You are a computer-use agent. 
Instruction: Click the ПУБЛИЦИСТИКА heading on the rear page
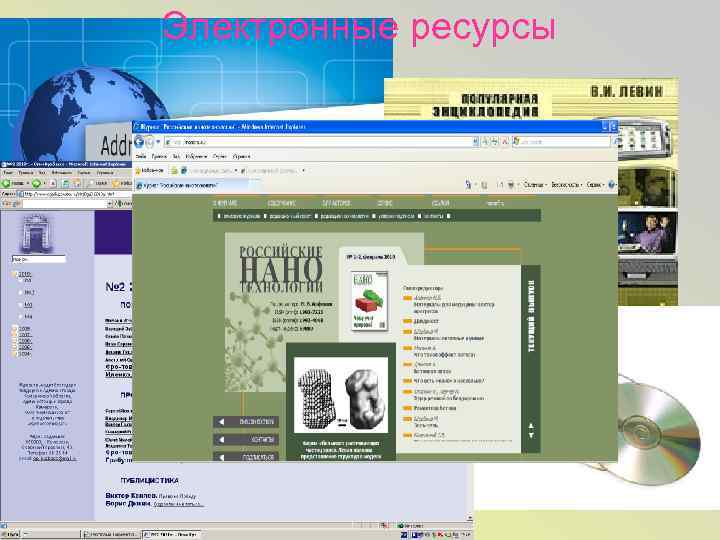click(x=150, y=480)
